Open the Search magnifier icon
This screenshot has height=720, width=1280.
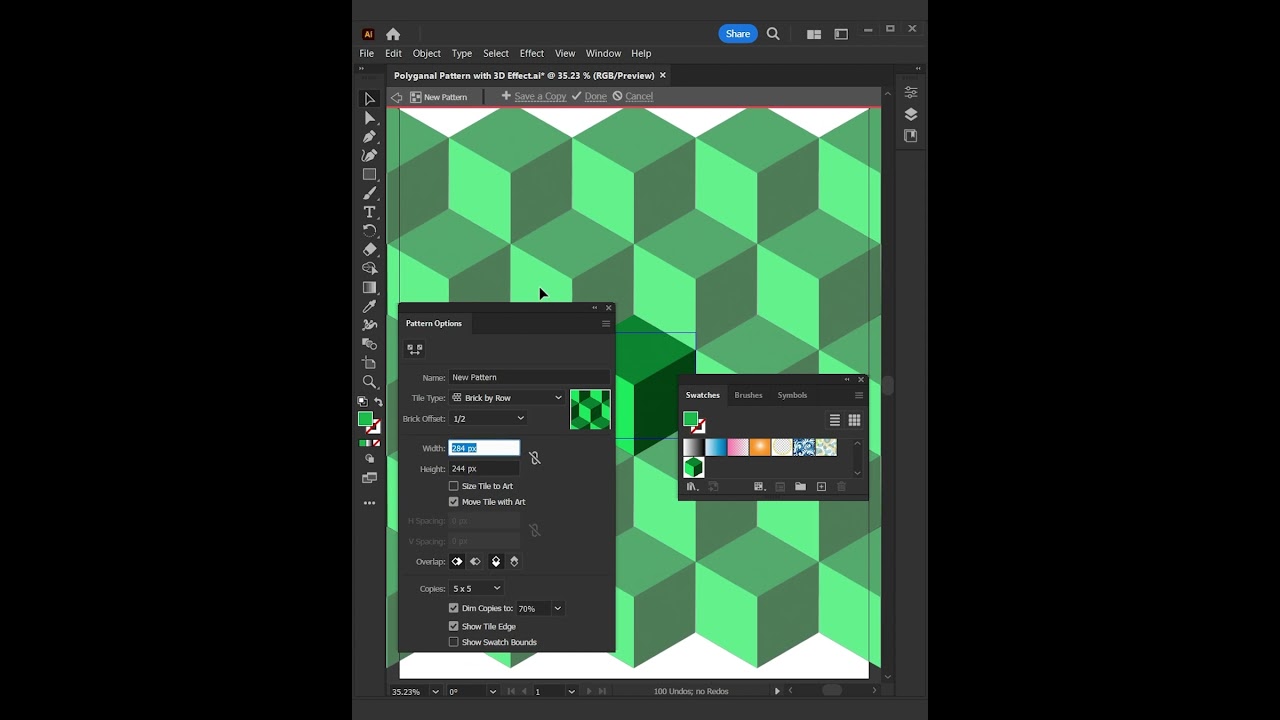(x=773, y=34)
